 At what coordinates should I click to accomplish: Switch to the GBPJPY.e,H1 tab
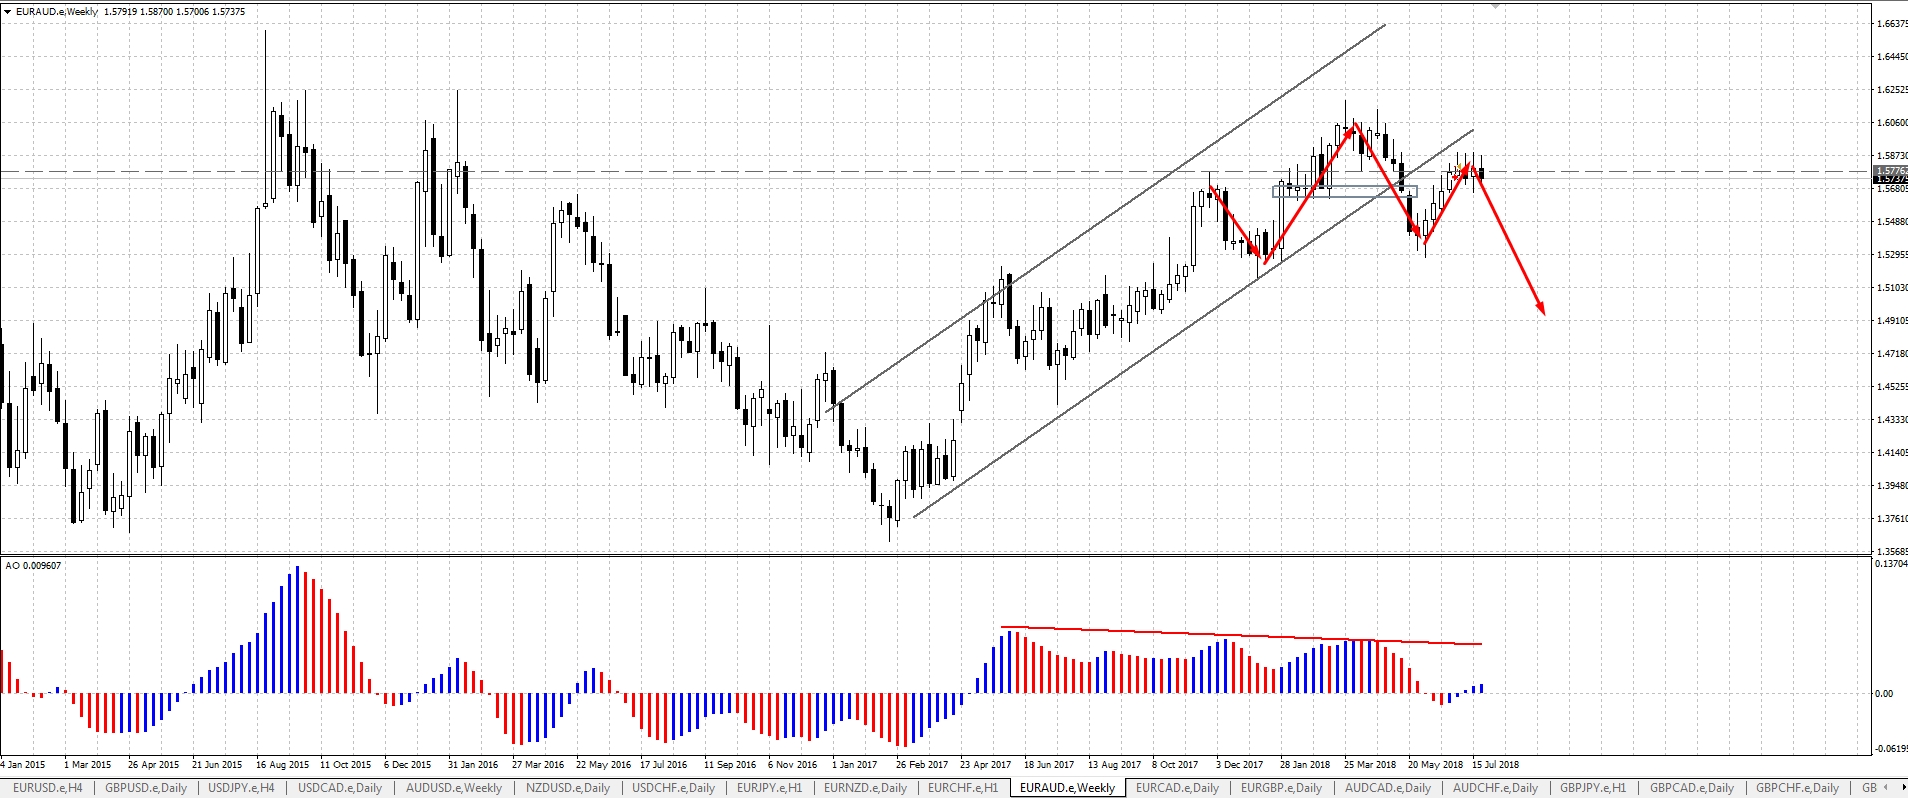(1593, 788)
